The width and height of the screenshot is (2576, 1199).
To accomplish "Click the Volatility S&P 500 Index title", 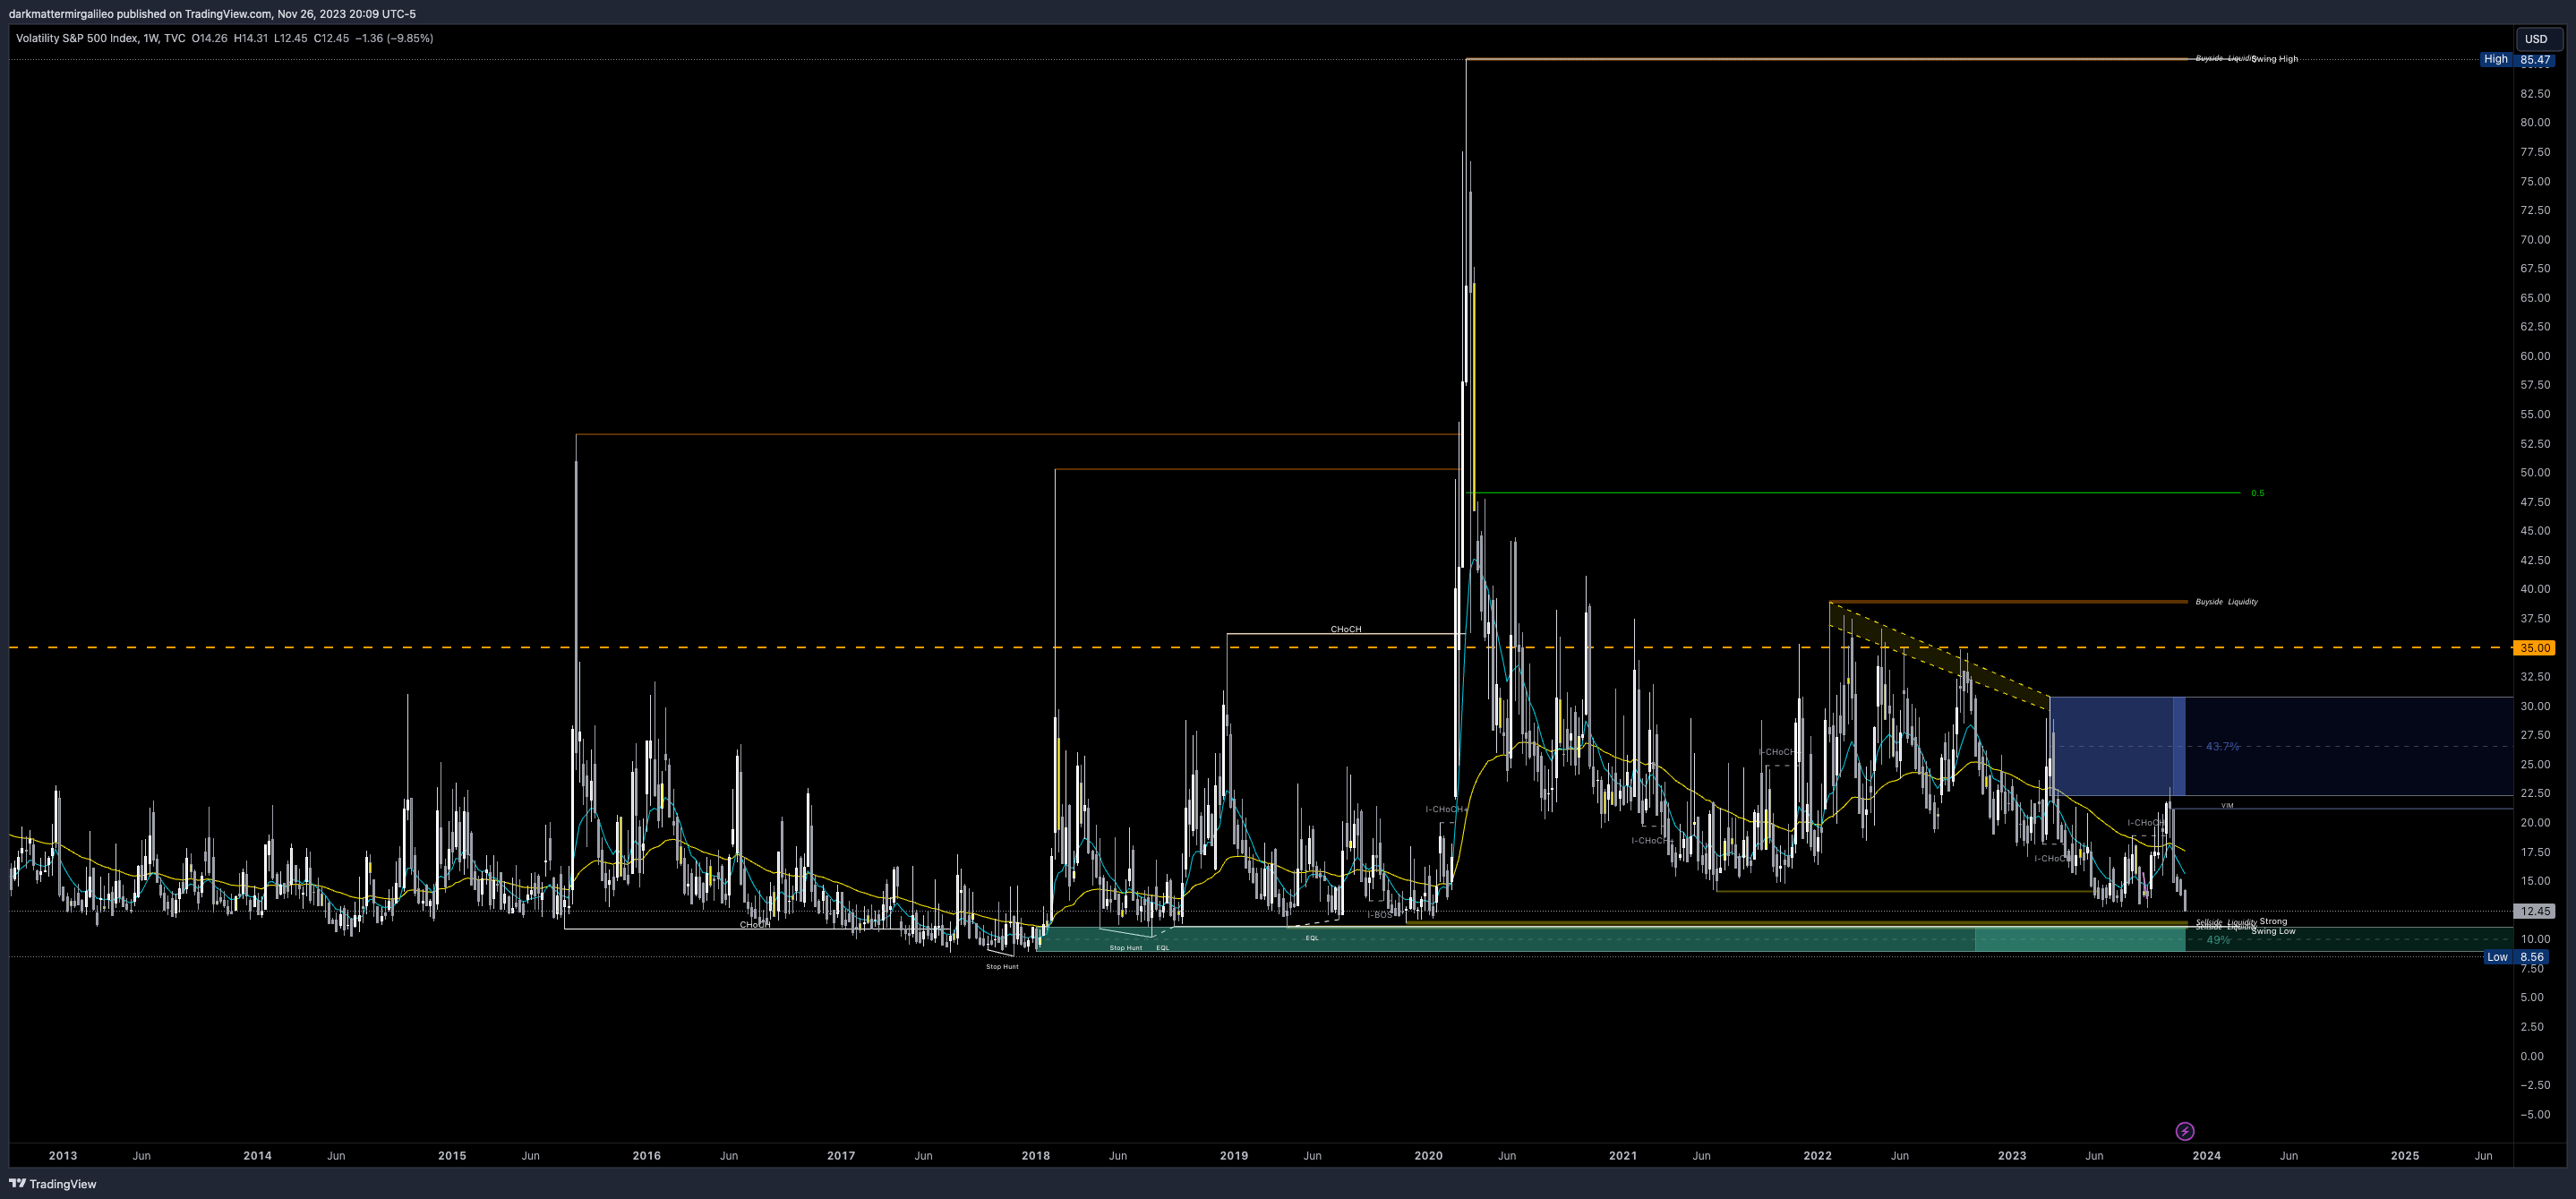I will [x=77, y=38].
